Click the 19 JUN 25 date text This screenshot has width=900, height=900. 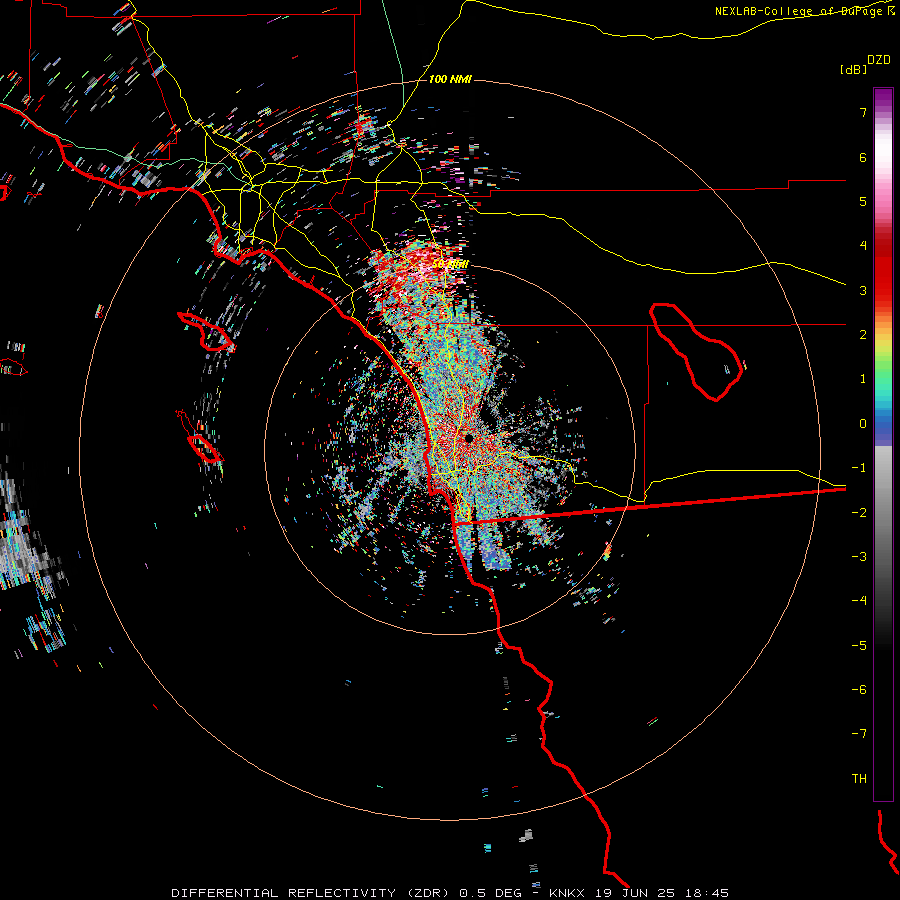point(633,893)
